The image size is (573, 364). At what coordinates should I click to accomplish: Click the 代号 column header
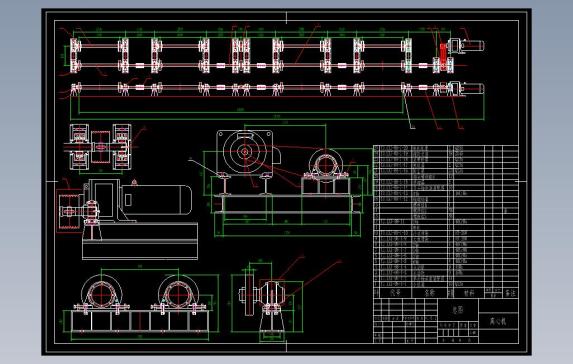coord(395,293)
